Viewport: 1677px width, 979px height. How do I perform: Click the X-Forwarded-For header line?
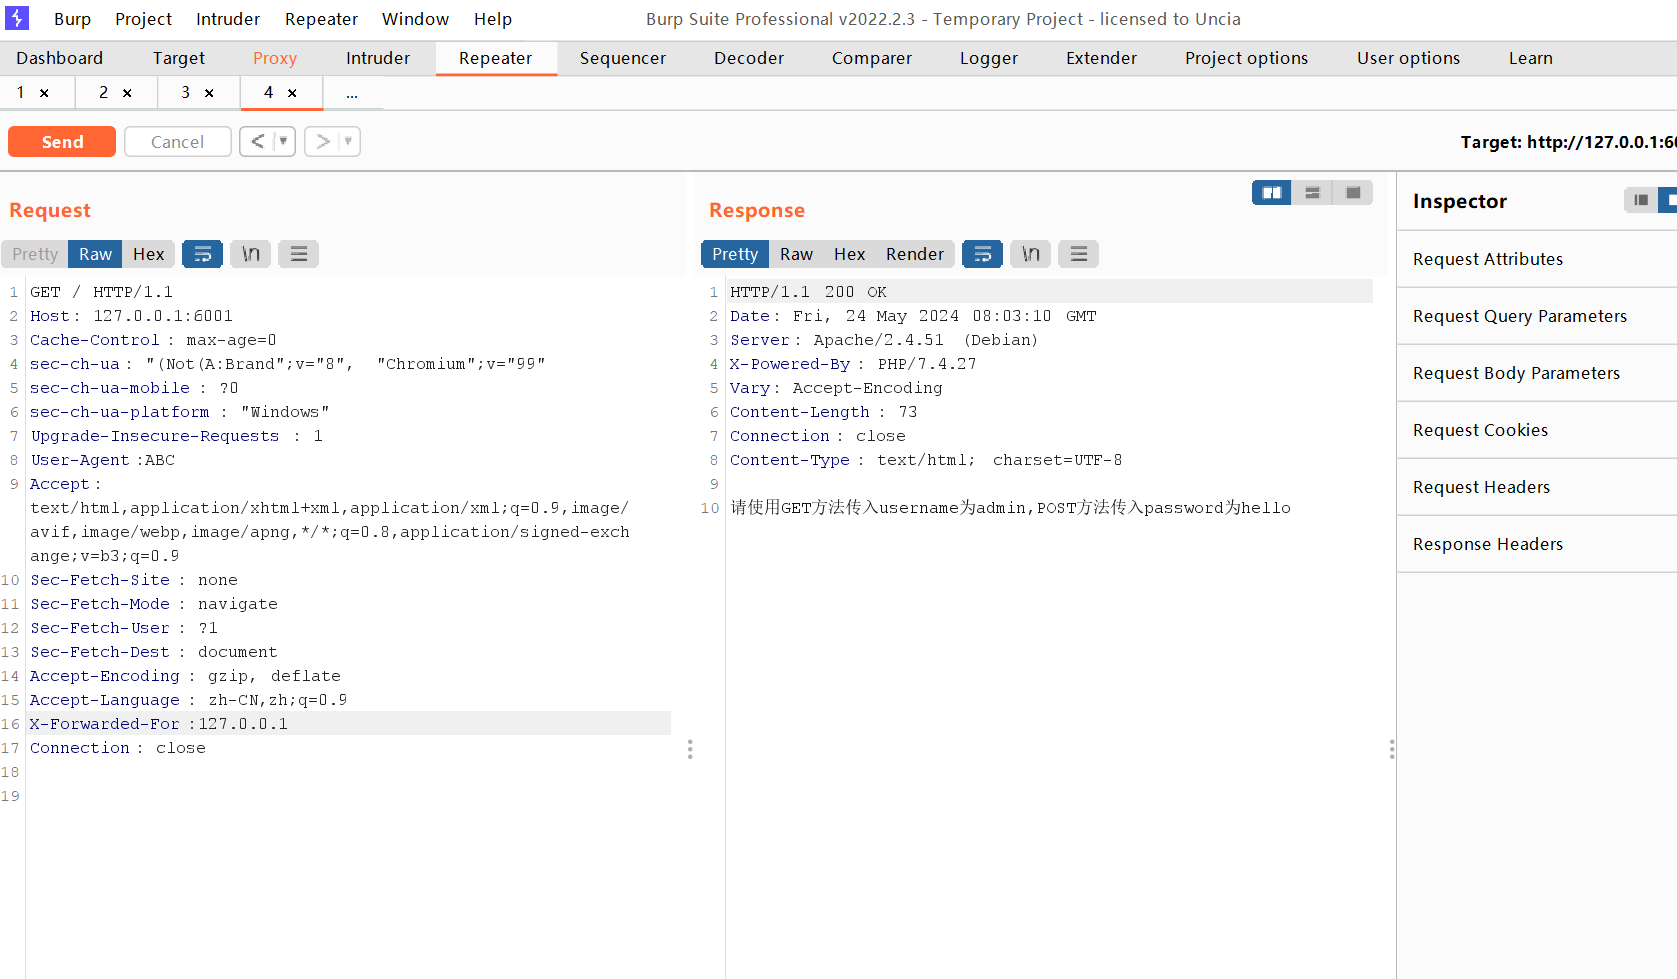click(x=349, y=724)
